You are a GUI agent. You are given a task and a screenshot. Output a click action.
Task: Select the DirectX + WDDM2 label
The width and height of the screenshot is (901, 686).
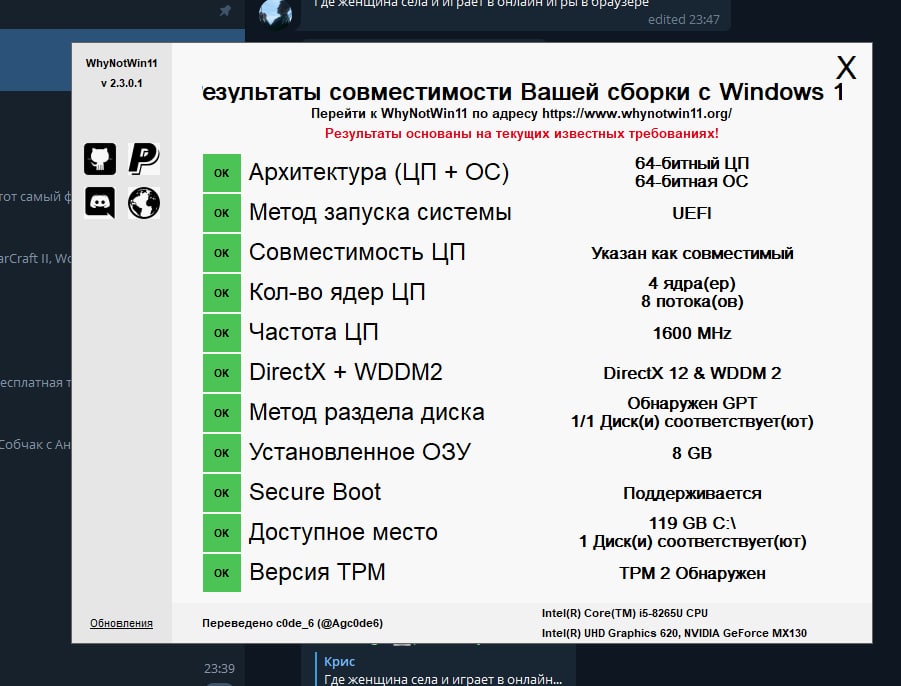pyautogui.click(x=345, y=372)
